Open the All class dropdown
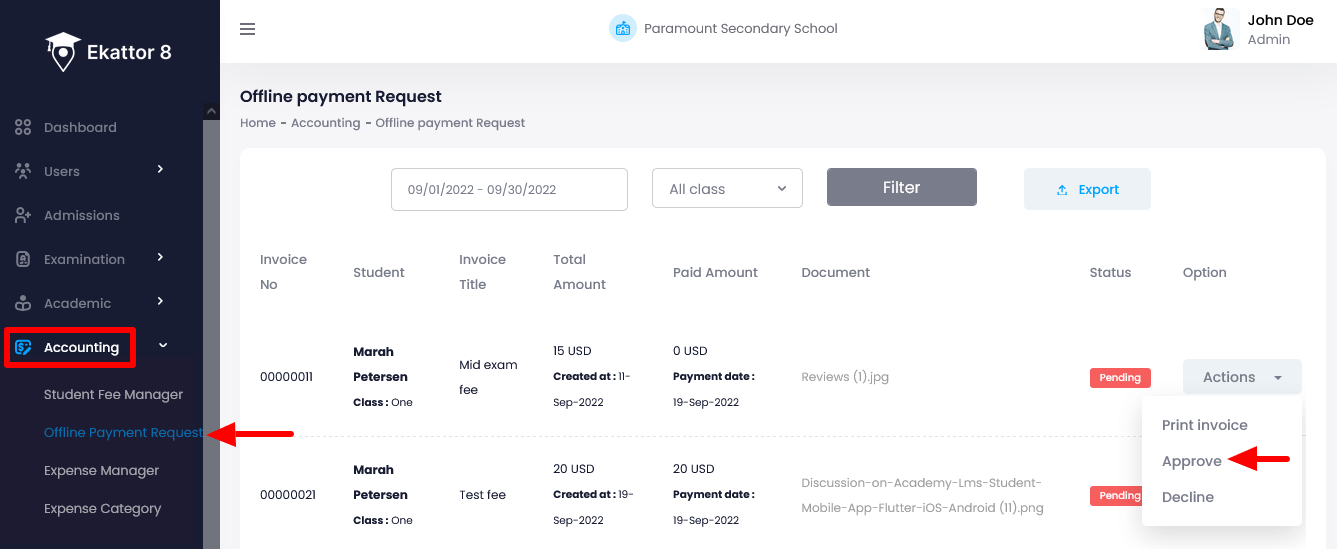The width and height of the screenshot is (1337, 549). pos(727,189)
